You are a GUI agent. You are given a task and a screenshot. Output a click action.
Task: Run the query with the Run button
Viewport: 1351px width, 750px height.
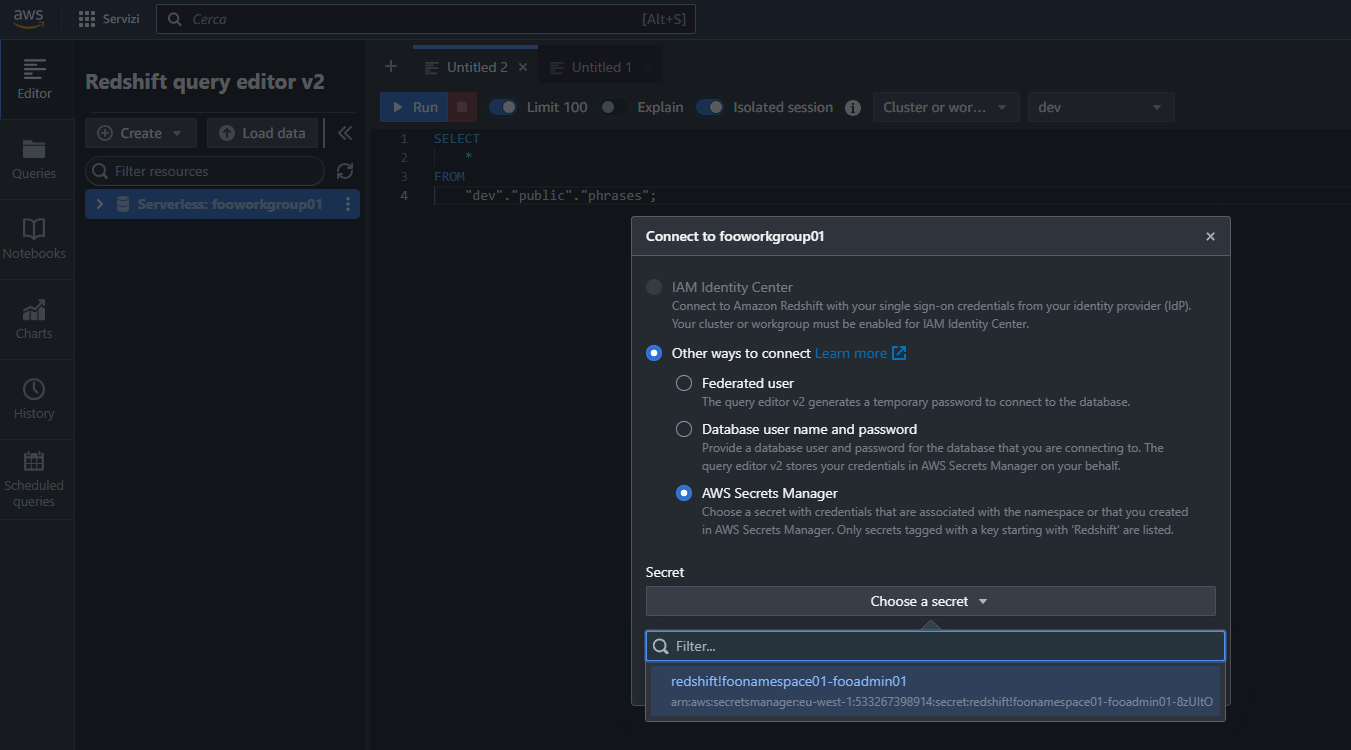(x=413, y=107)
